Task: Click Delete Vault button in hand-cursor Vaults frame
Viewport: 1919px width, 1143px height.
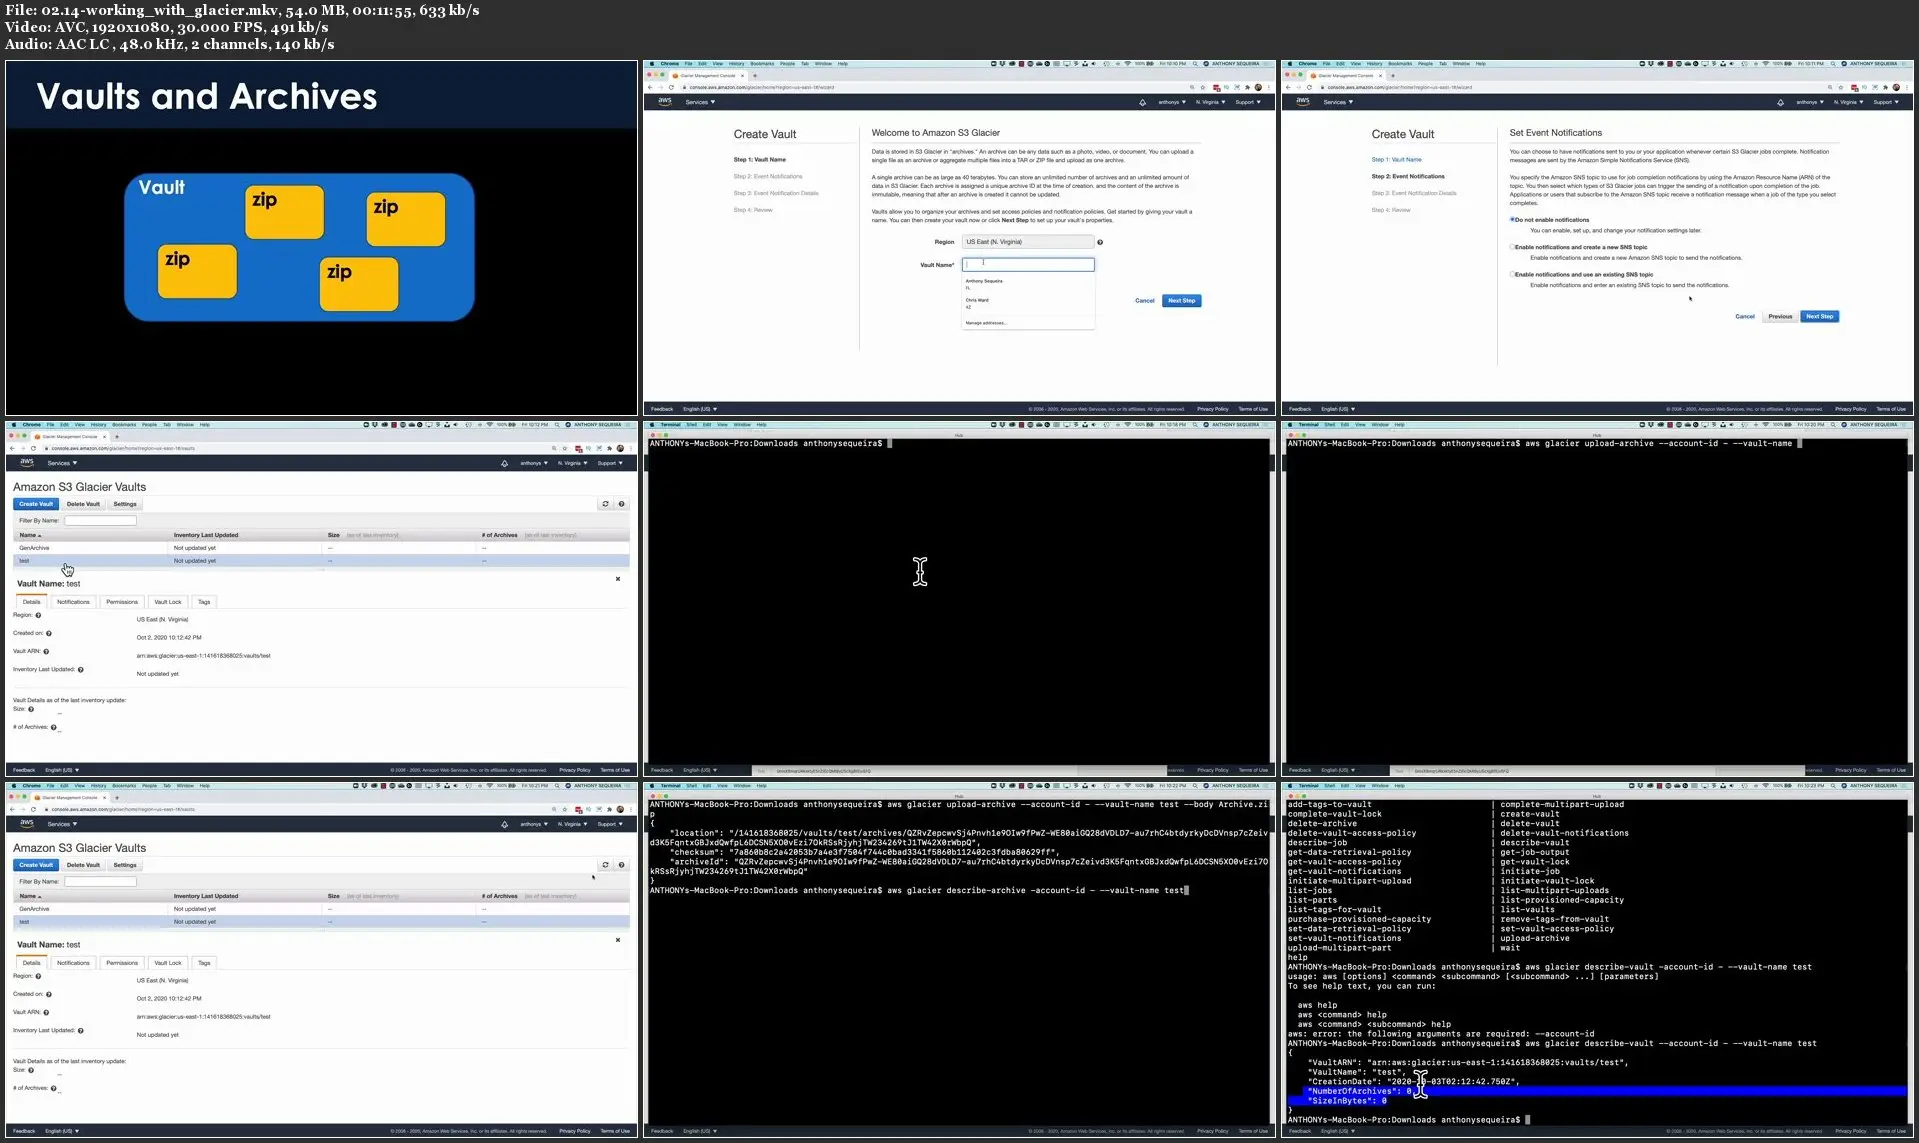Action: (83, 504)
